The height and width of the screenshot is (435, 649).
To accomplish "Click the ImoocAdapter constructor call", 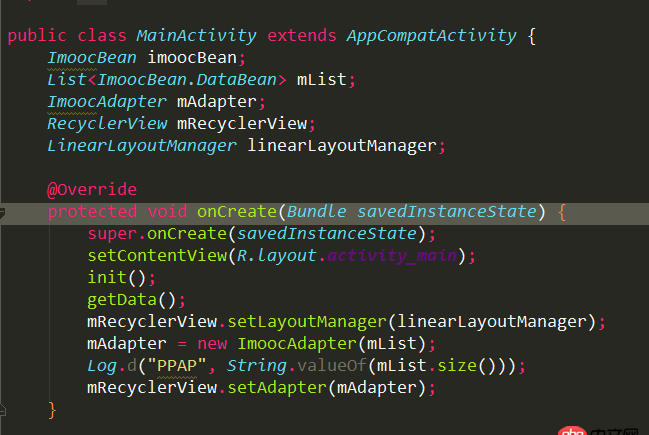I will point(297,344).
